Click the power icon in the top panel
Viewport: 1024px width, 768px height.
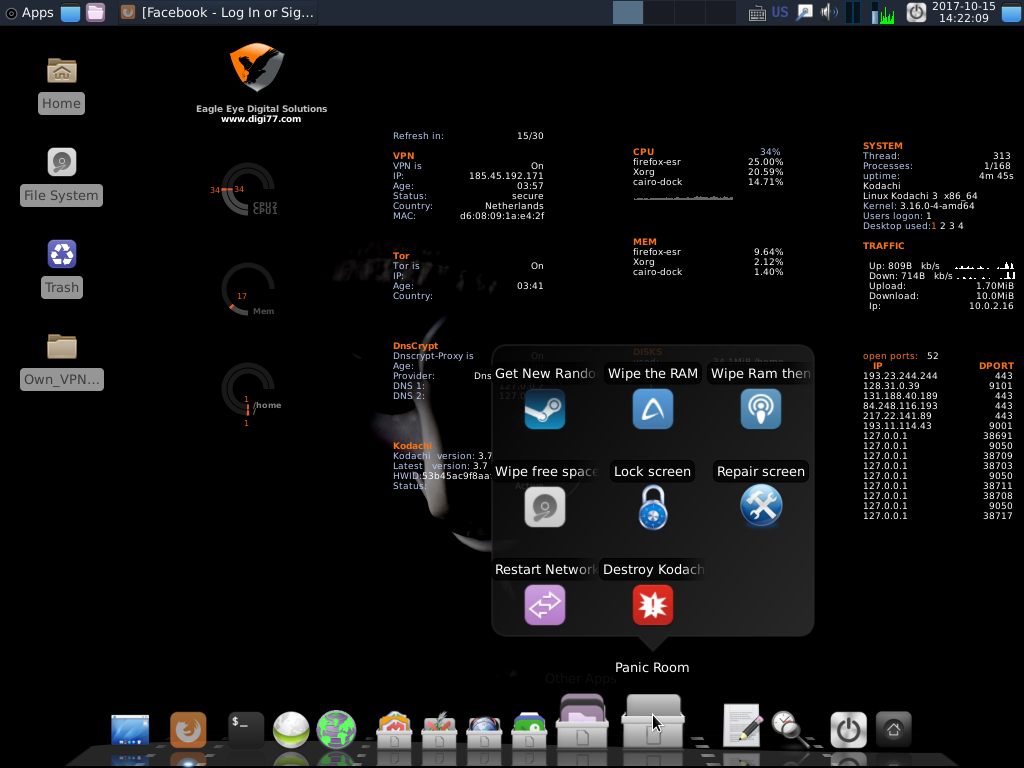[916, 12]
